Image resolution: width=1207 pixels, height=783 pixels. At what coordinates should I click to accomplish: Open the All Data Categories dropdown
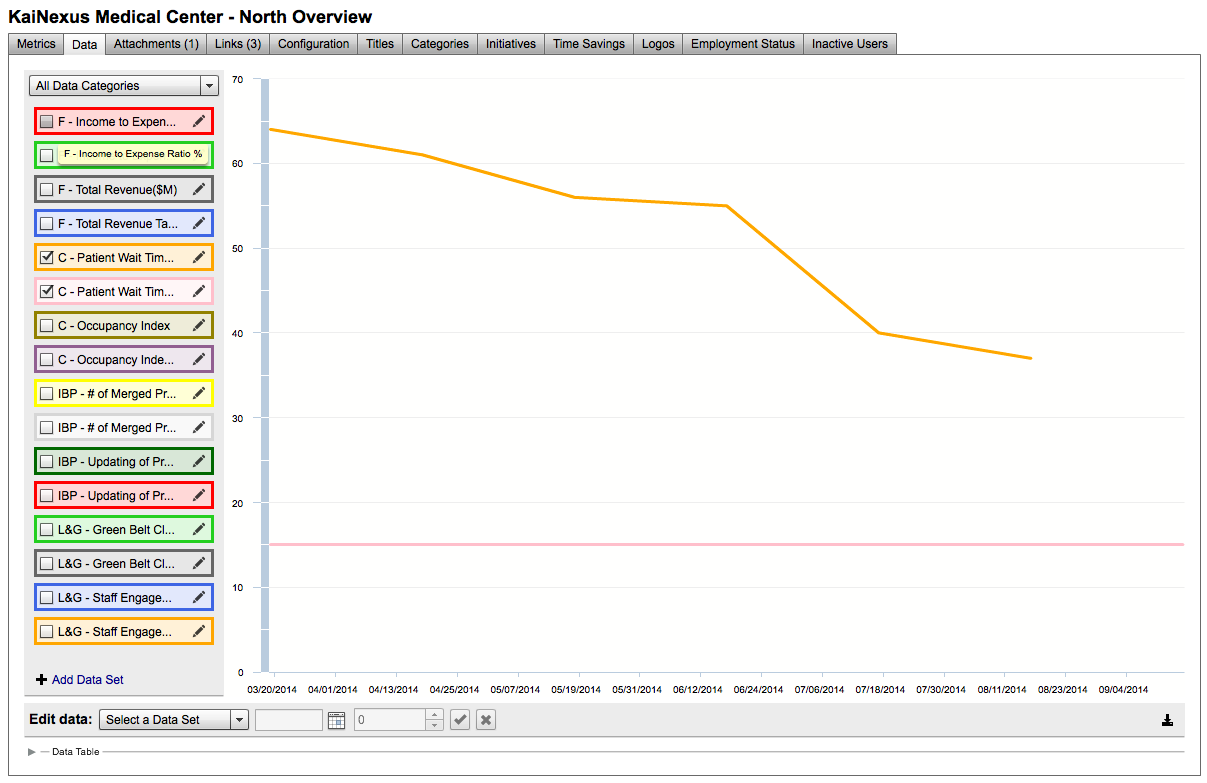point(124,86)
